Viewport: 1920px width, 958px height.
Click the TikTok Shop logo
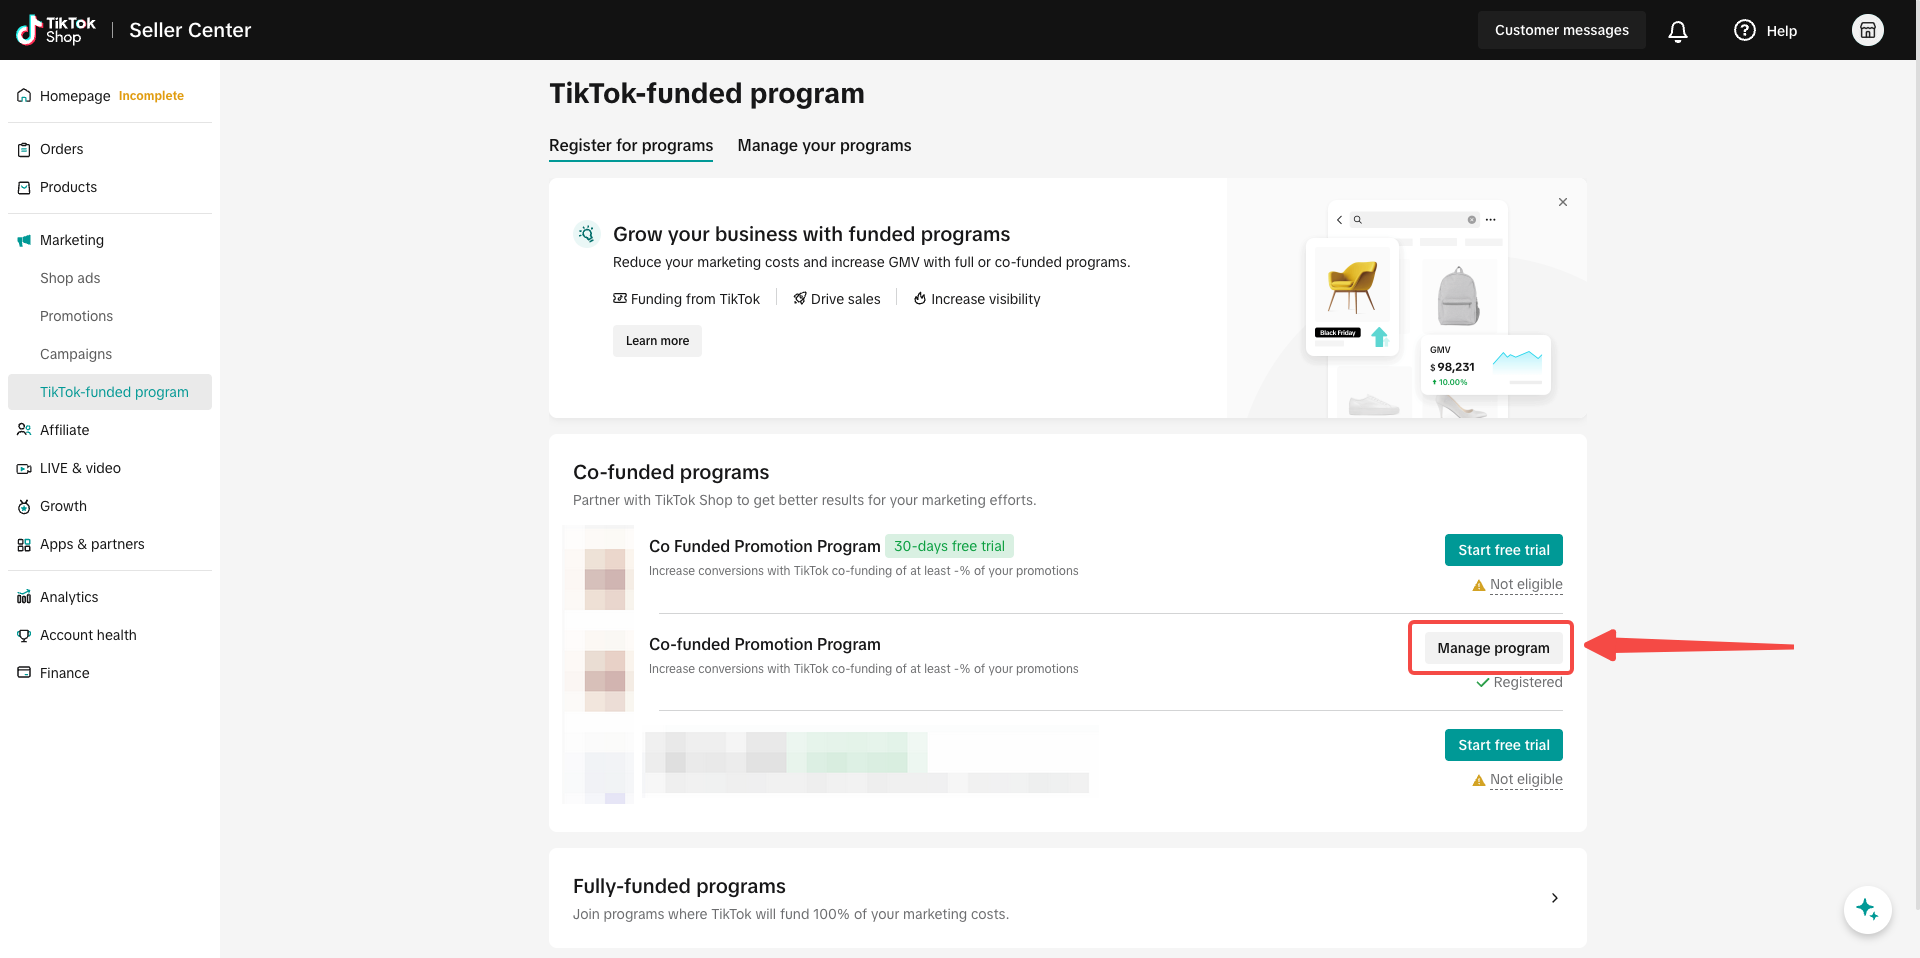tap(56, 30)
